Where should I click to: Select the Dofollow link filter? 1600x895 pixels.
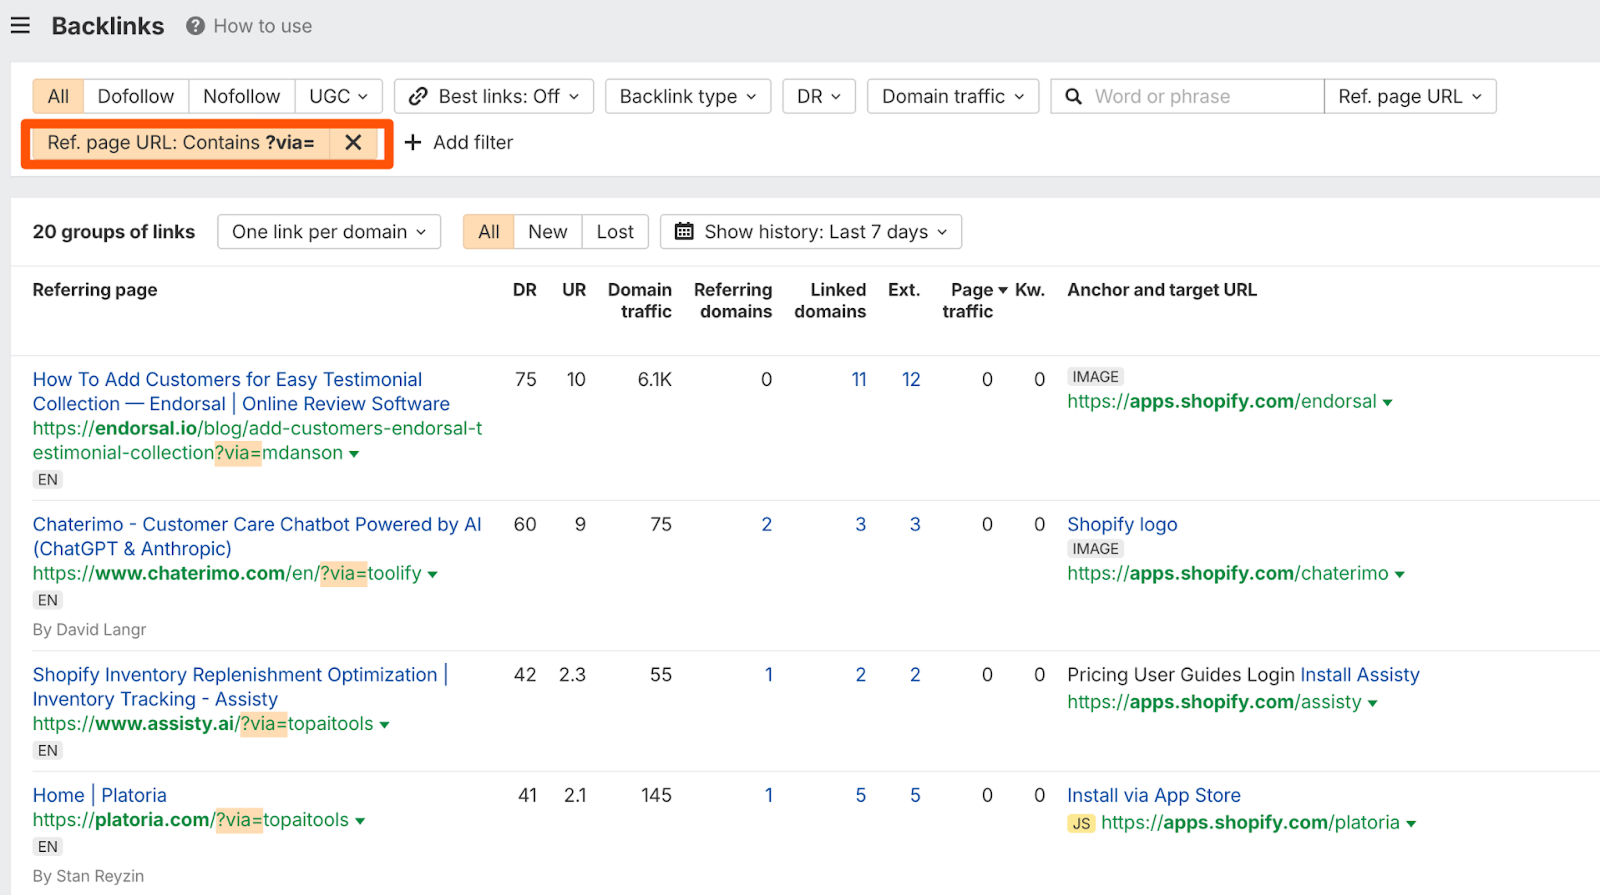(136, 96)
